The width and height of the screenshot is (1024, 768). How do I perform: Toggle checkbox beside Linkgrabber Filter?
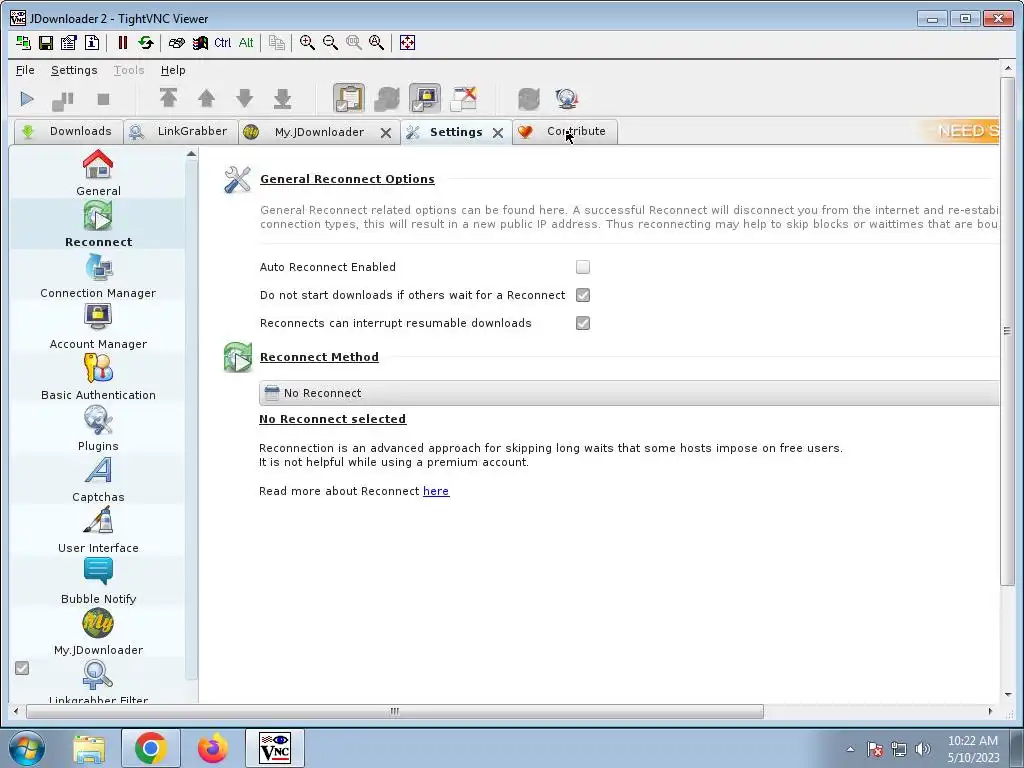[x=22, y=668]
